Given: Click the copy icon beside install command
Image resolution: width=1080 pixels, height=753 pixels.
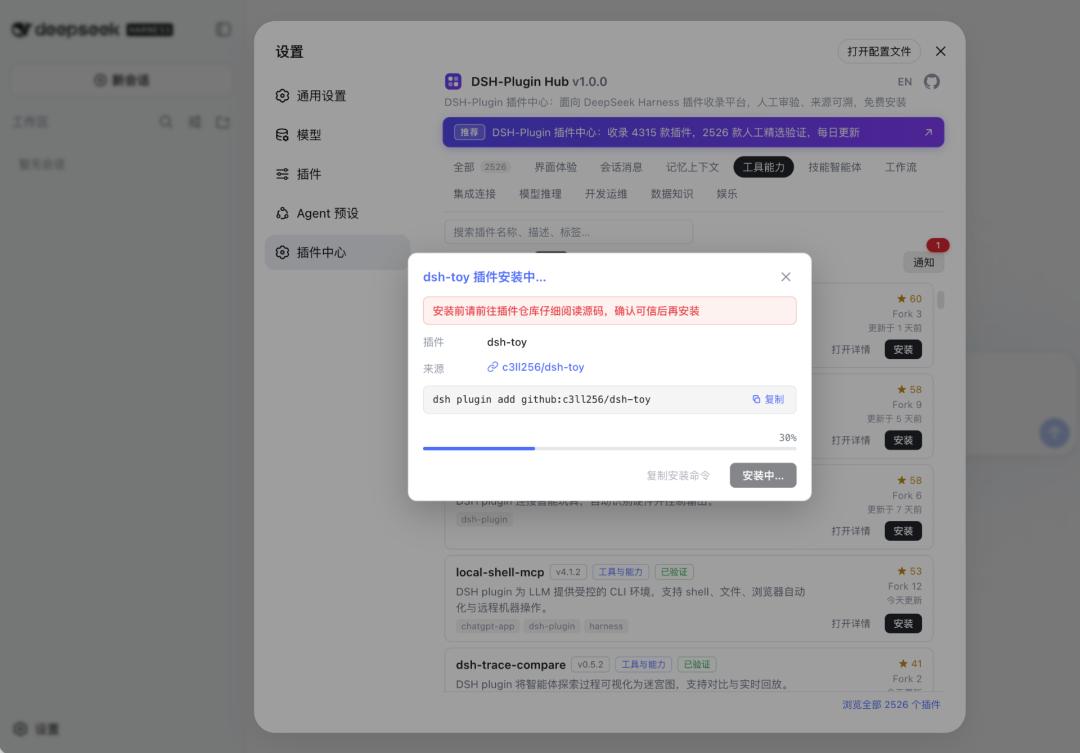Looking at the screenshot, I should click(x=756, y=400).
